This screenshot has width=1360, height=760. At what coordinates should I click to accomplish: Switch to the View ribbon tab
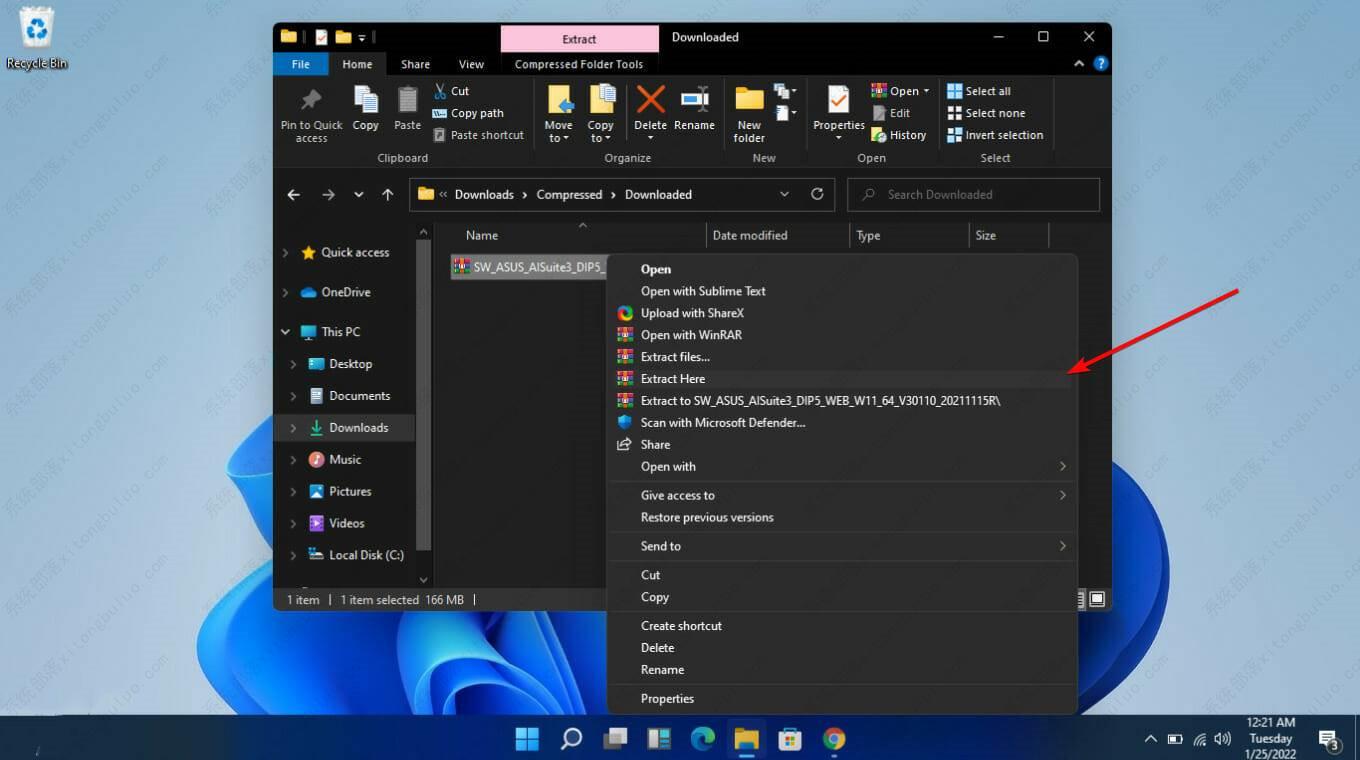coord(471,64)
